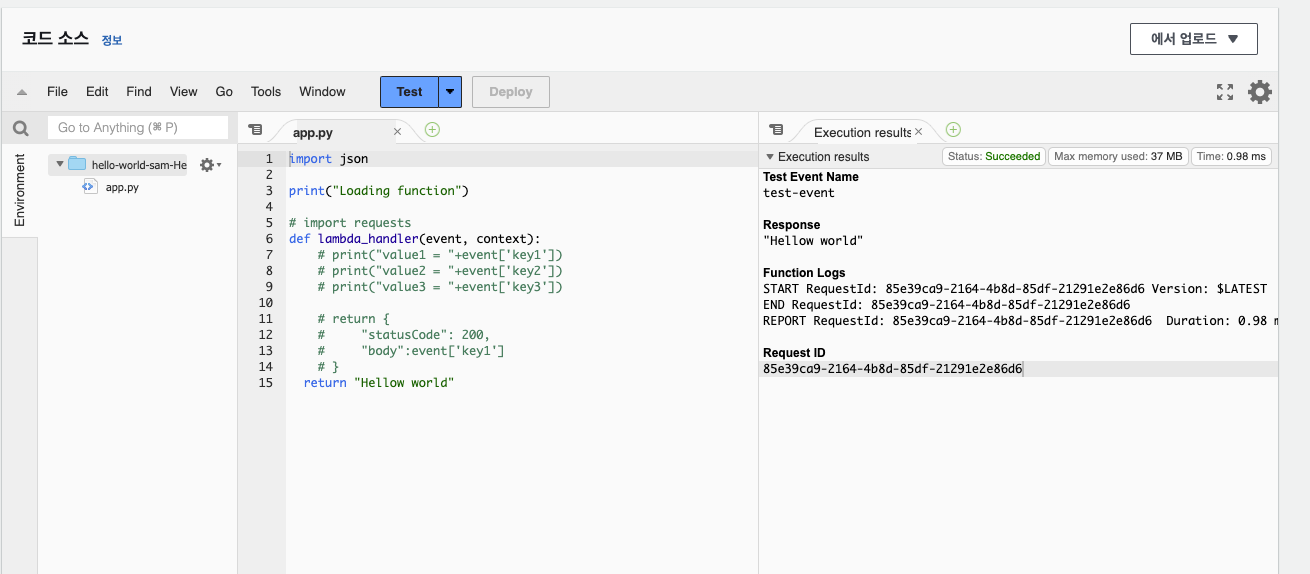Select app.py in the file tree
The width and height of the screenshot is (1310, 574).
click(121, 187)
